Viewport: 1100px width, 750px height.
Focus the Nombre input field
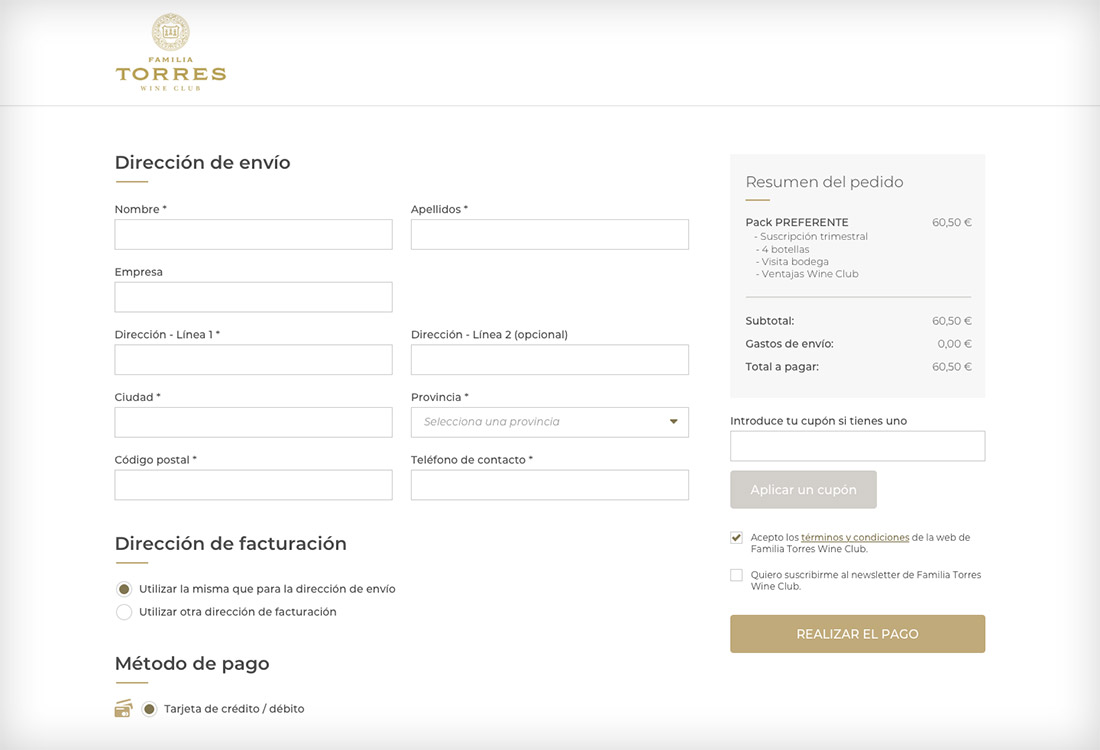click(x=253, y=235)
